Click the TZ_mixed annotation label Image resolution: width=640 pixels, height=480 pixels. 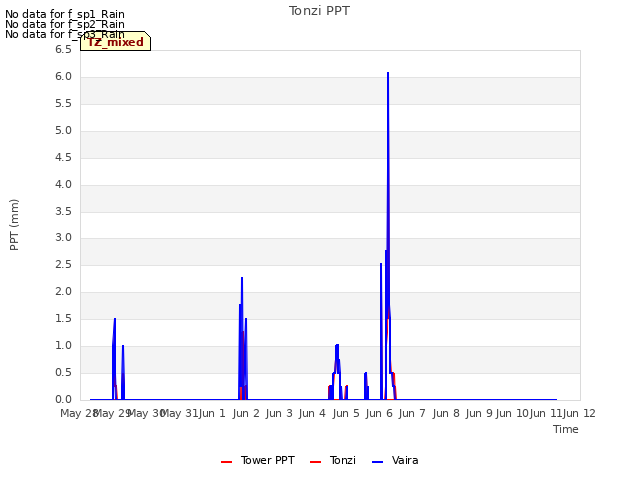[116, 41]
